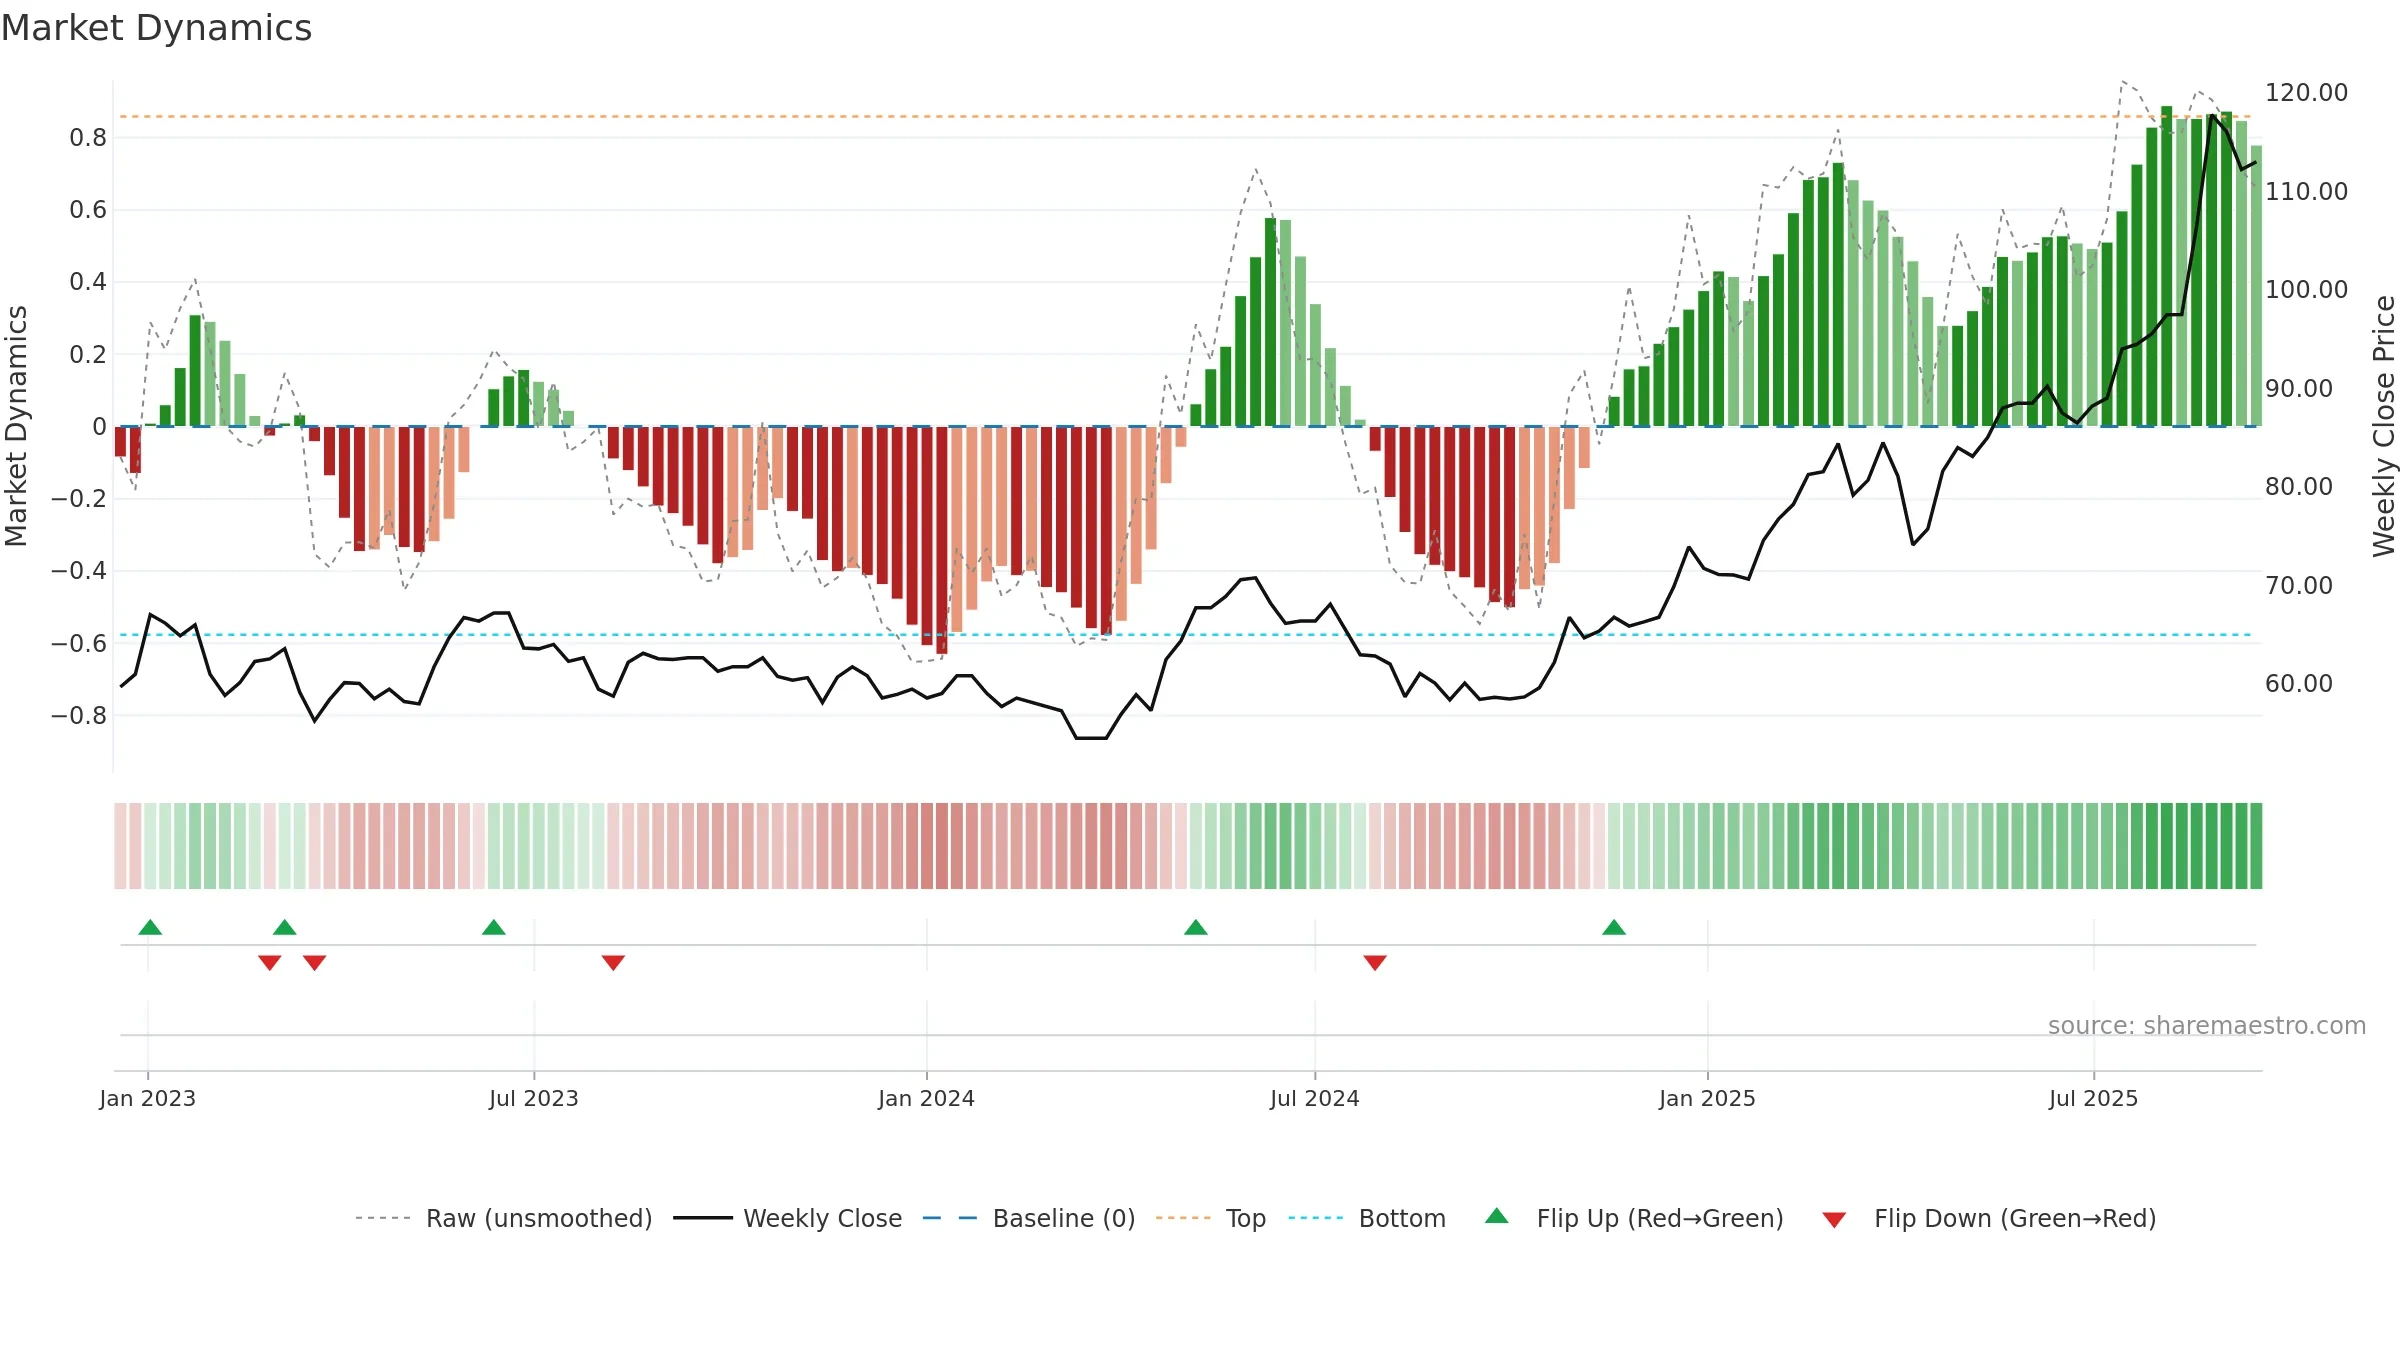The width and height of the screenshot is (2400, 1350).
Task: Click the red Flip Down triangle legend icon
Action: pos(1834,1220)
